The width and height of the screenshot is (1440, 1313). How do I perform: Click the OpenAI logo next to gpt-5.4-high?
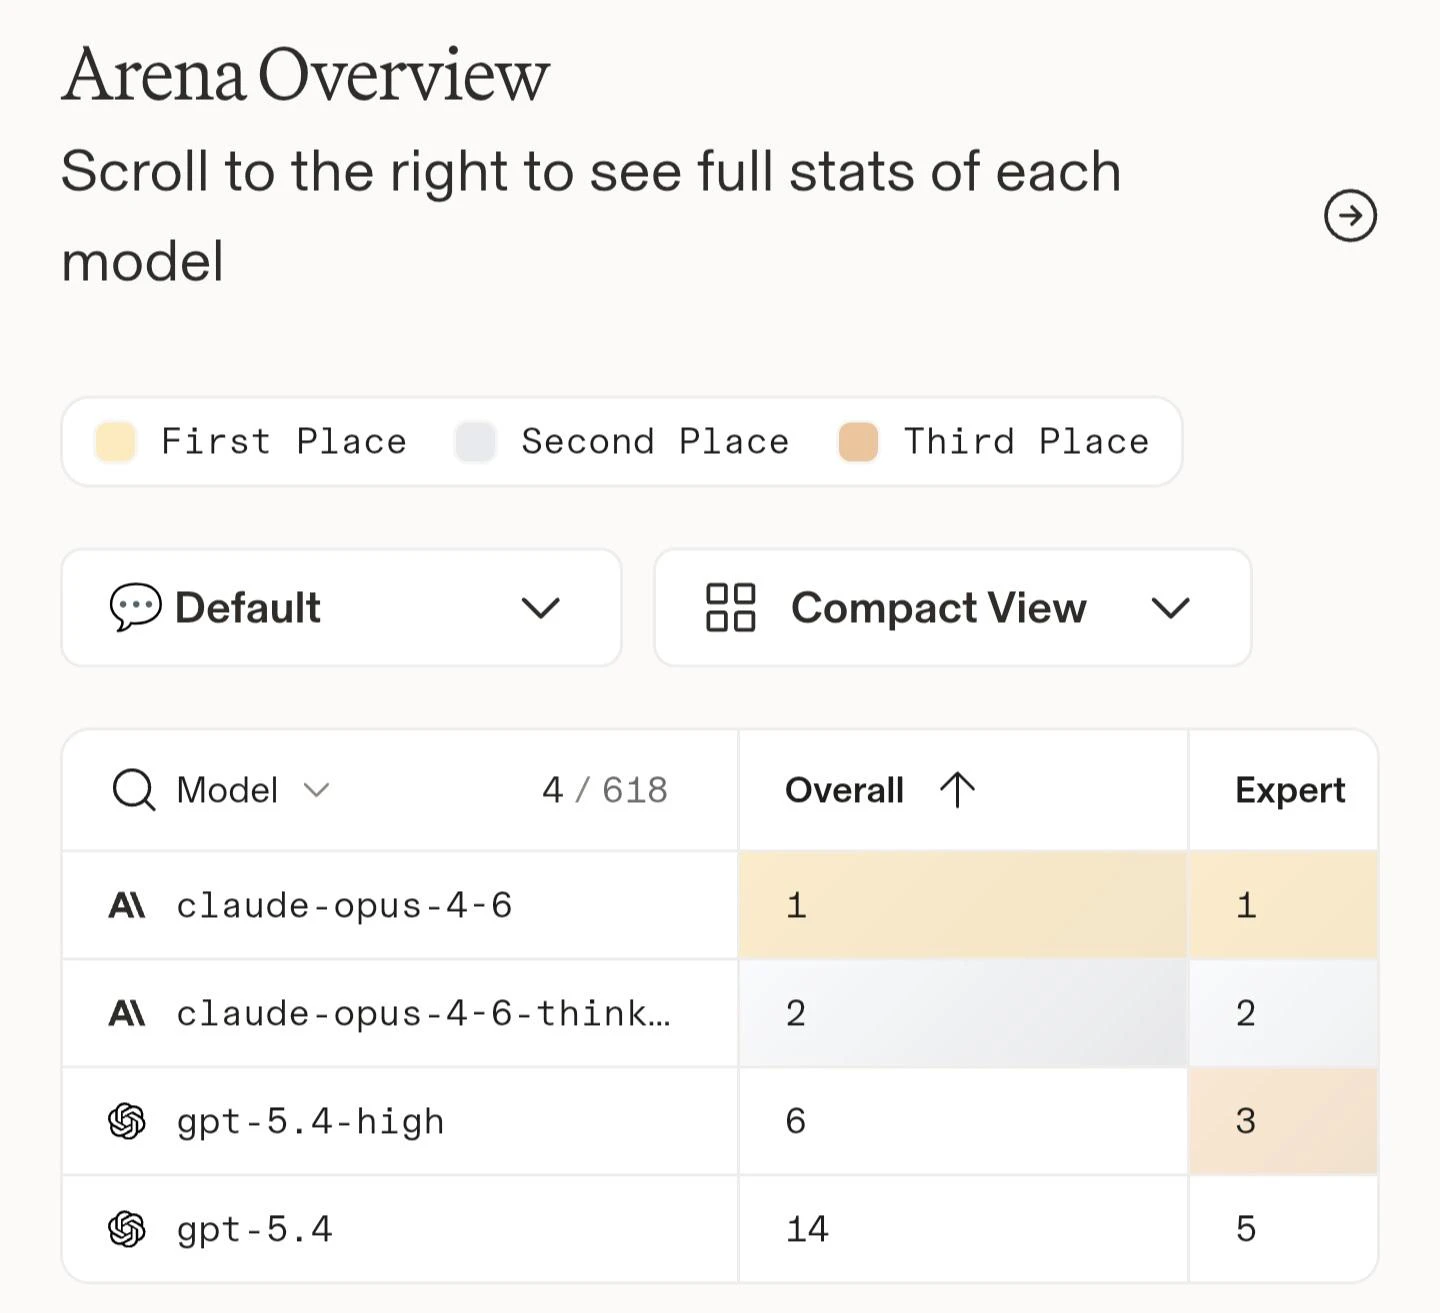click(x=127, y=1122)
